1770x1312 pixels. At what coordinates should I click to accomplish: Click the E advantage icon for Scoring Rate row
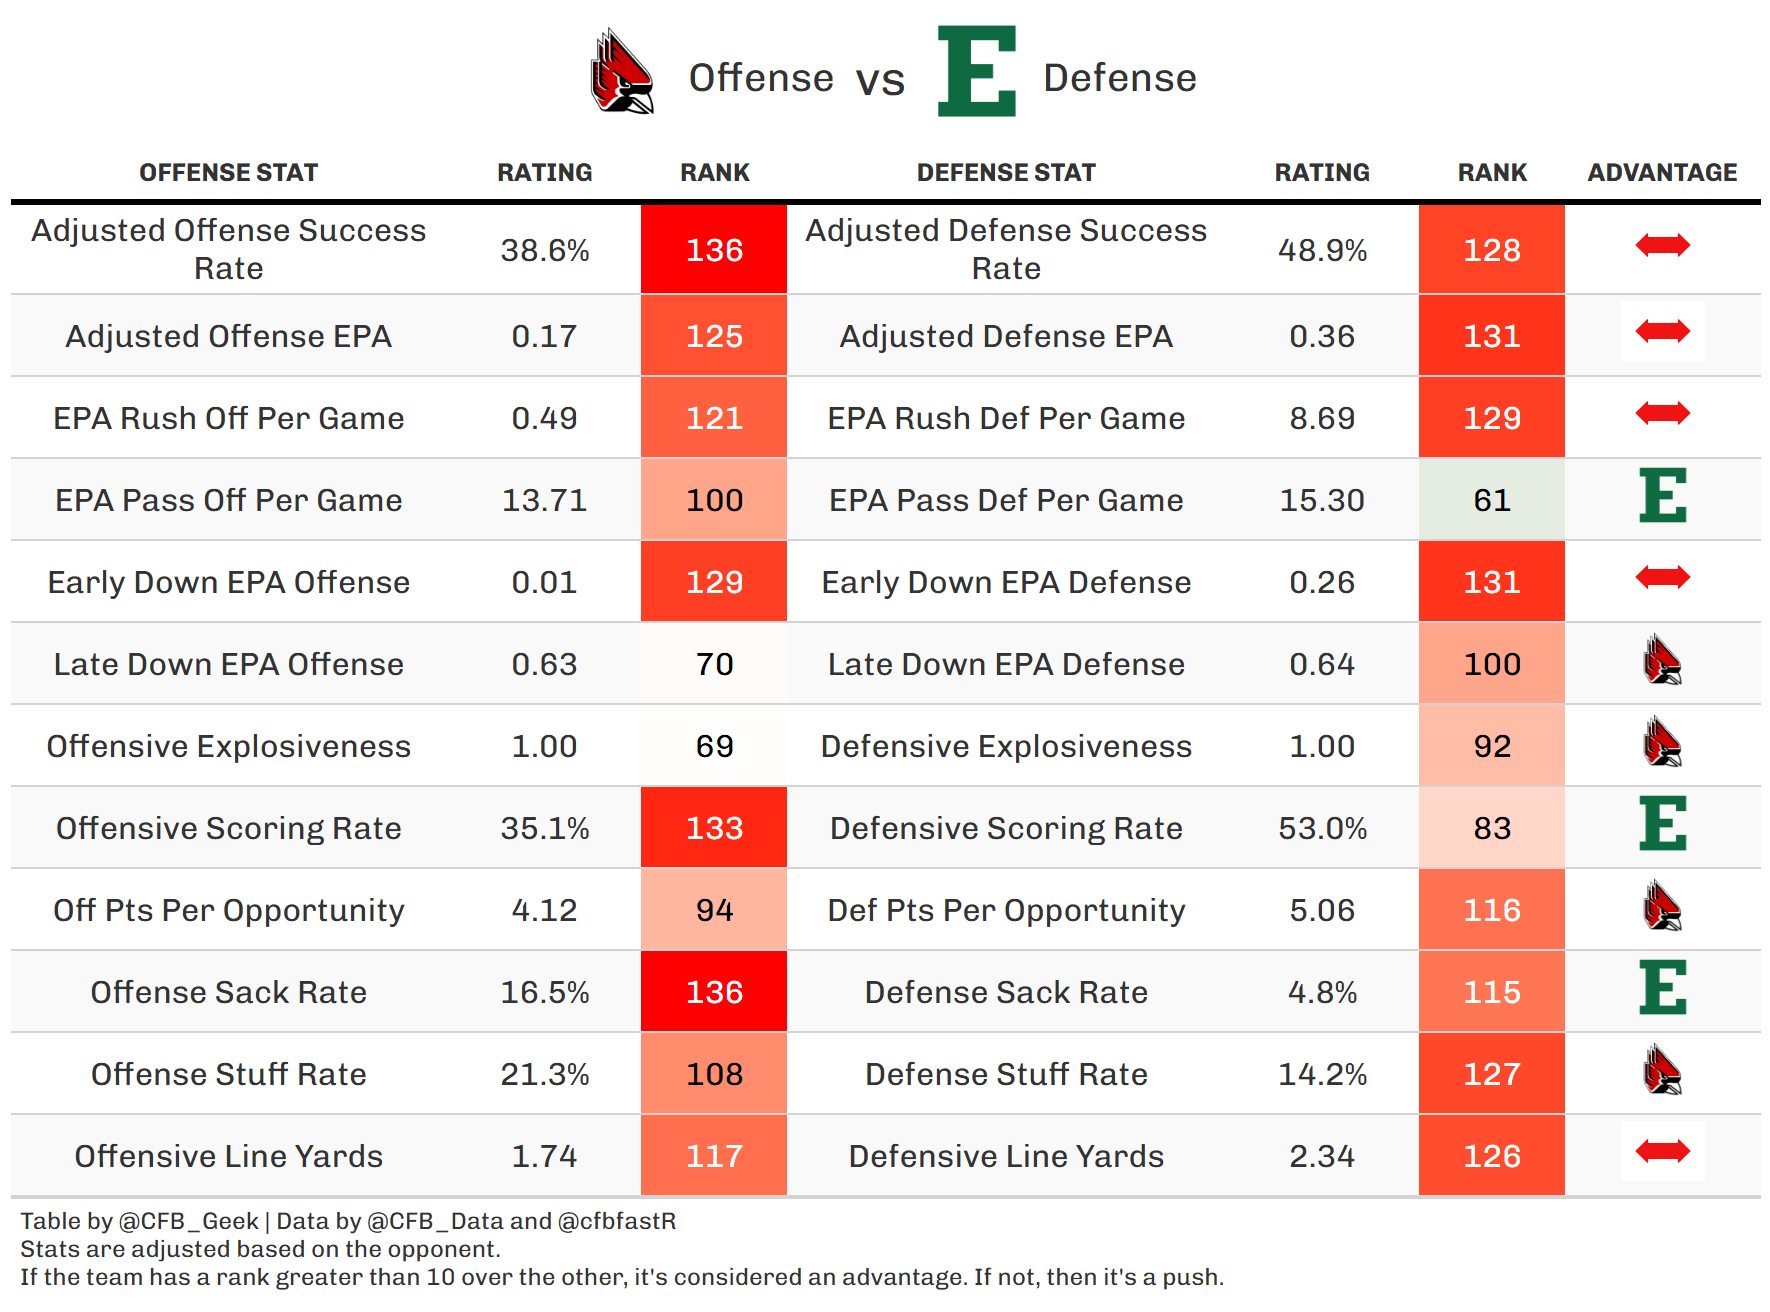[1662, 824]
